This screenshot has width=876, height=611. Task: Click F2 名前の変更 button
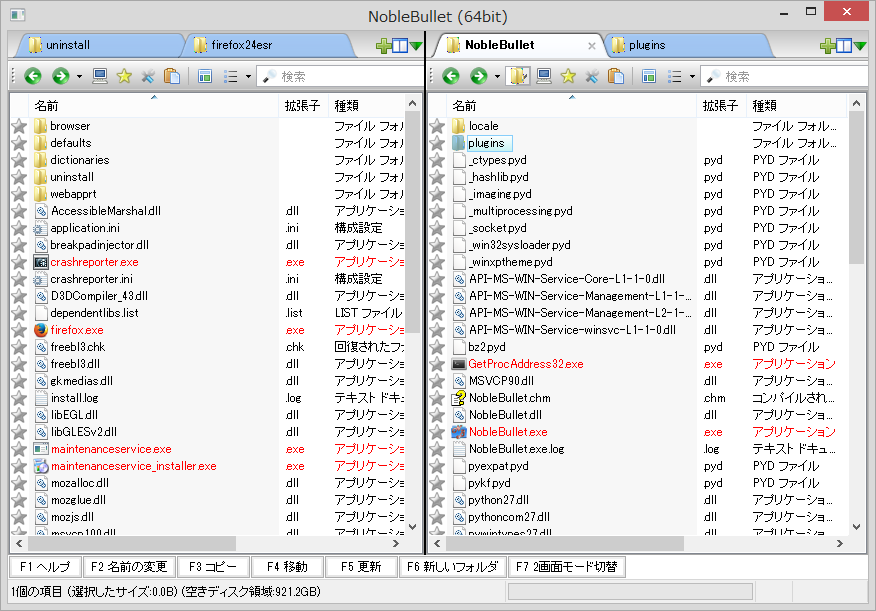coord(129,567)
